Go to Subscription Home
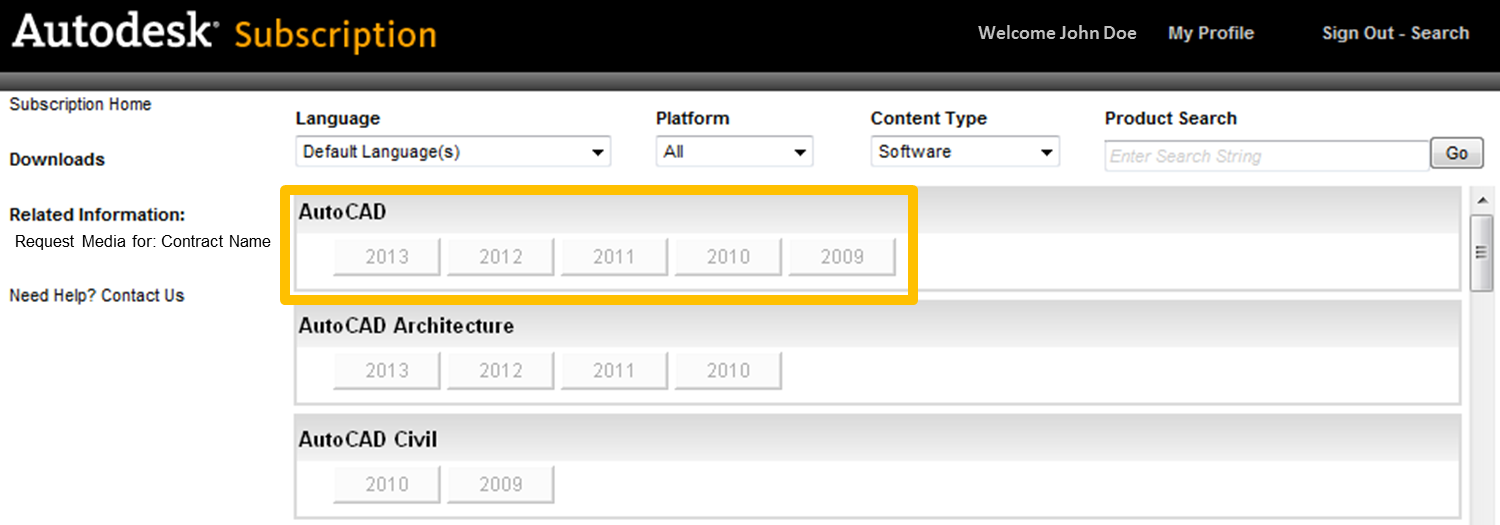Viewport: 1500px width, 525px height. tap(80, 104)
